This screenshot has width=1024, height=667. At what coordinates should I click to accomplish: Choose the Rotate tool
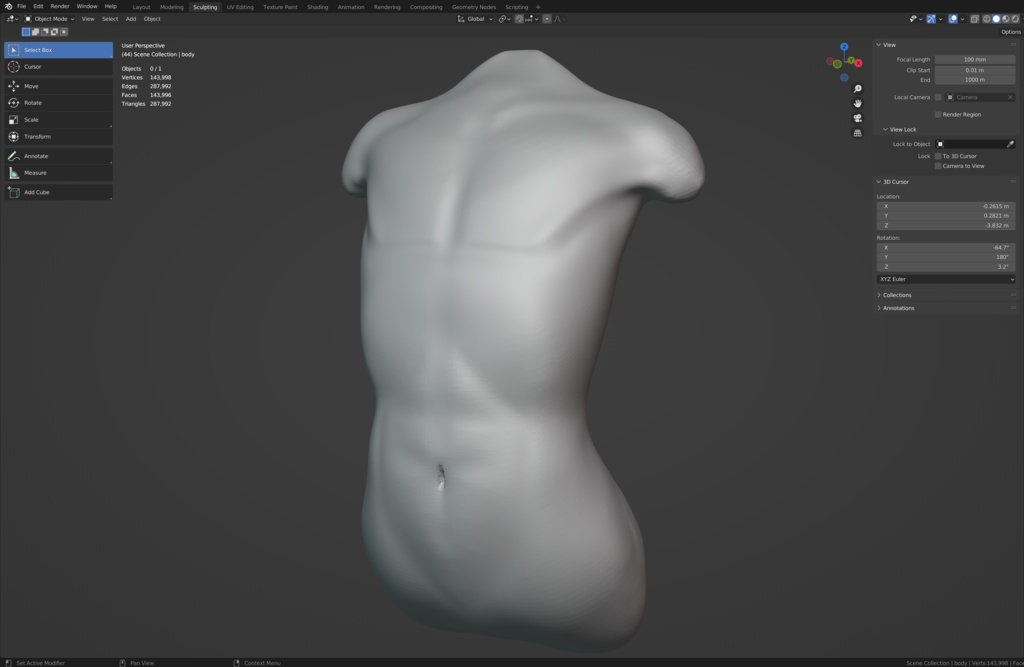(x=58, y=103)
